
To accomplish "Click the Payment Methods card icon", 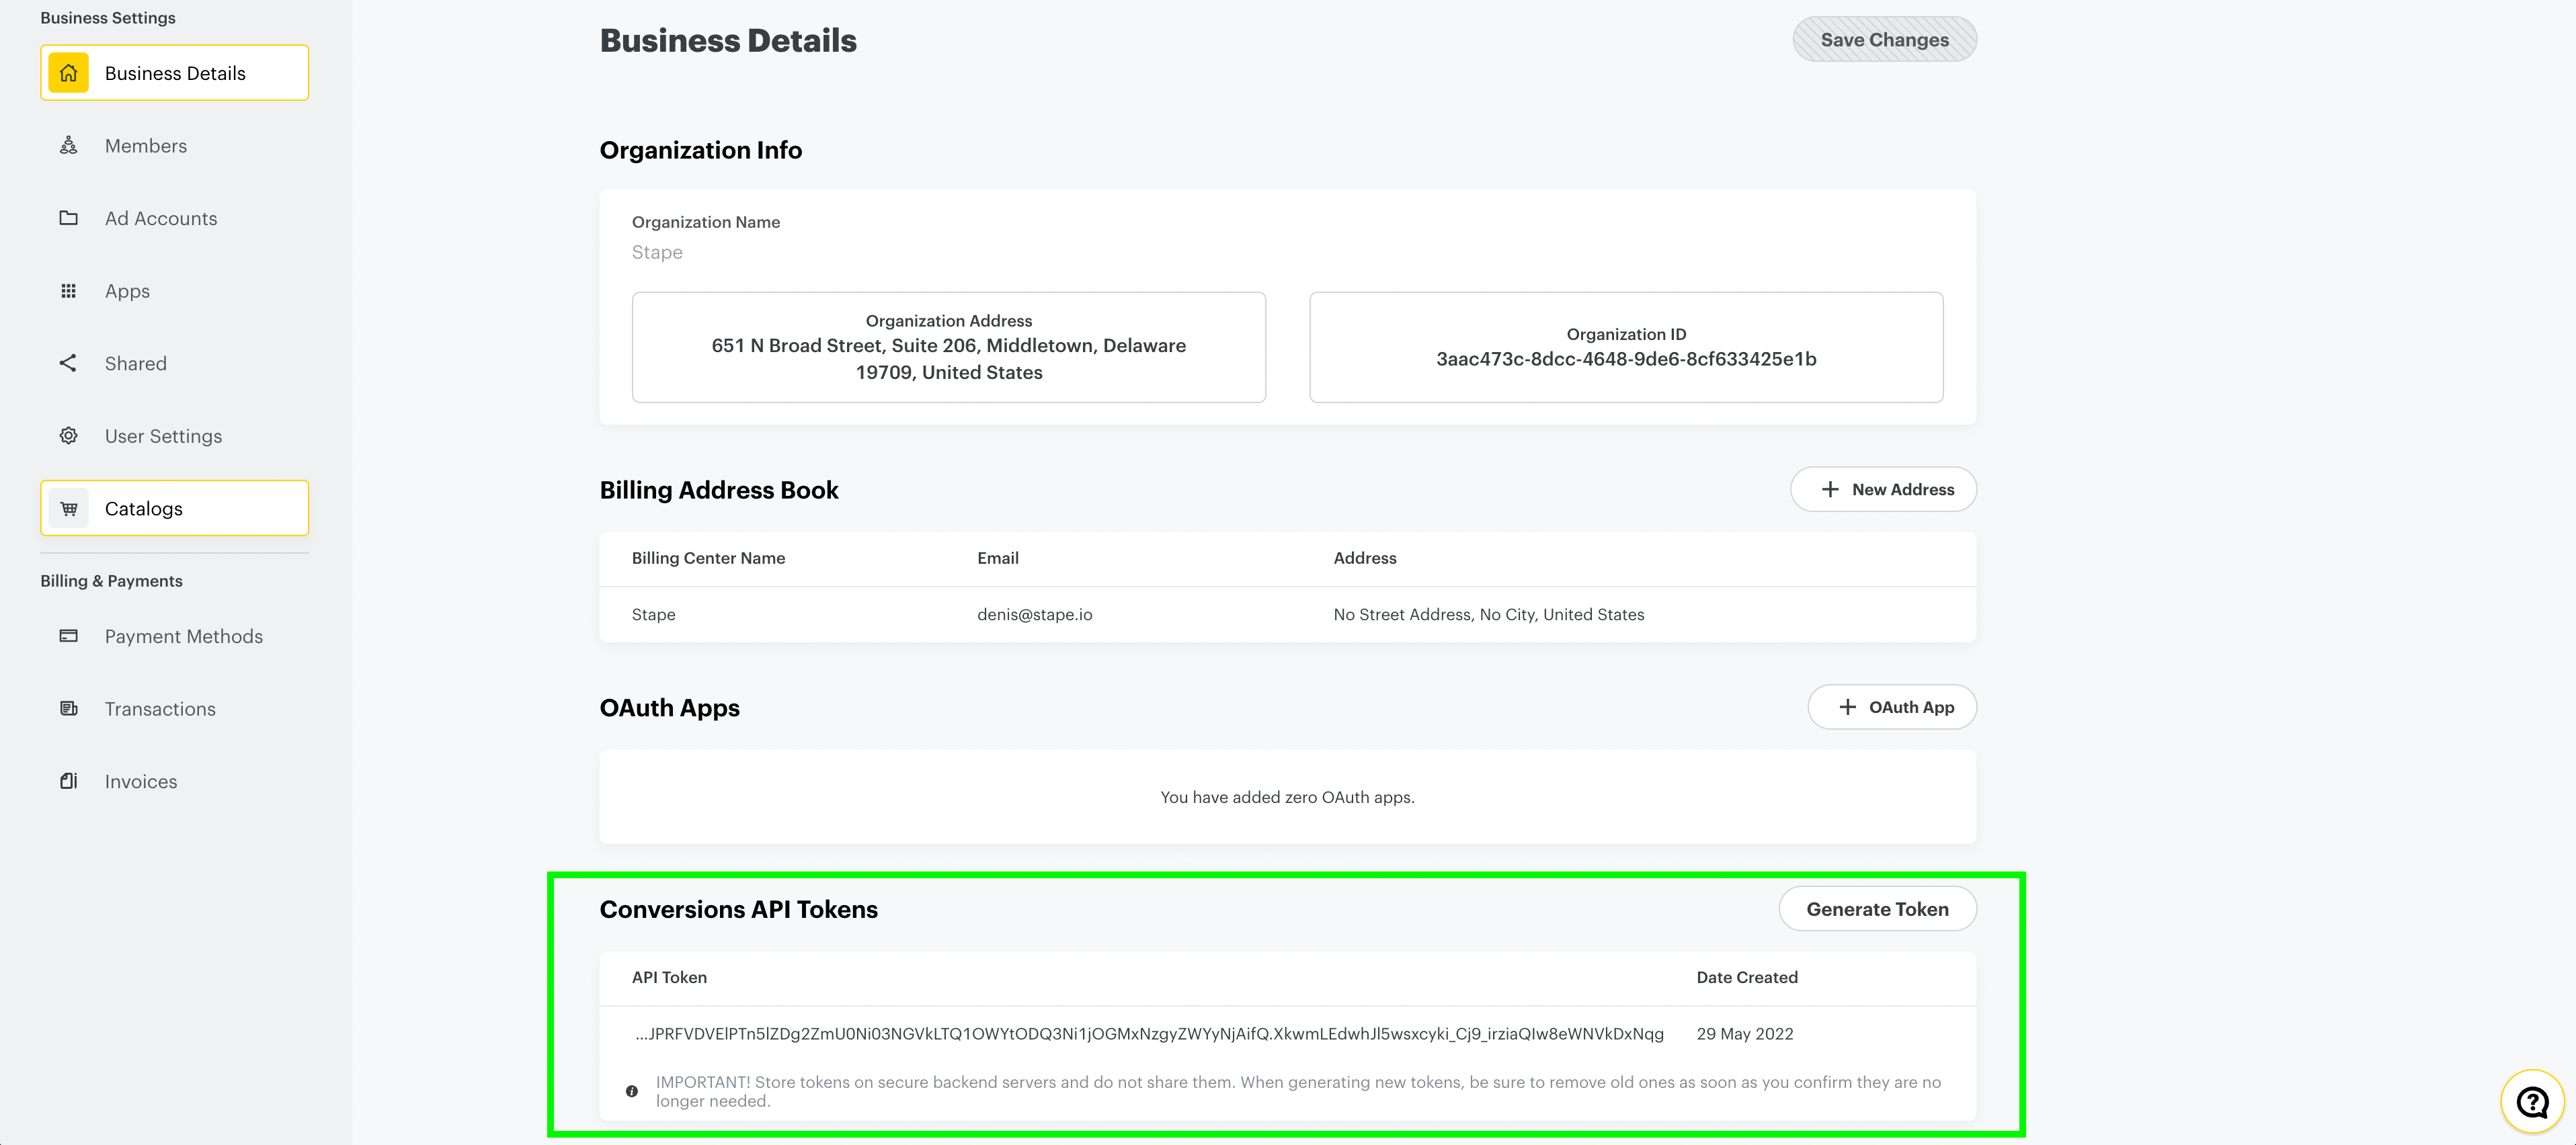I will [67, 636].
